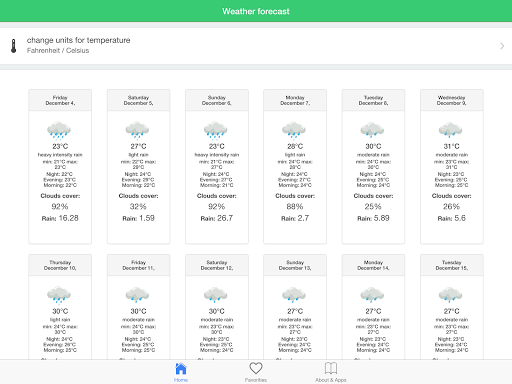Select the Monday December 14 header
This screenshot has width=512, height=384.
point(373,265)
